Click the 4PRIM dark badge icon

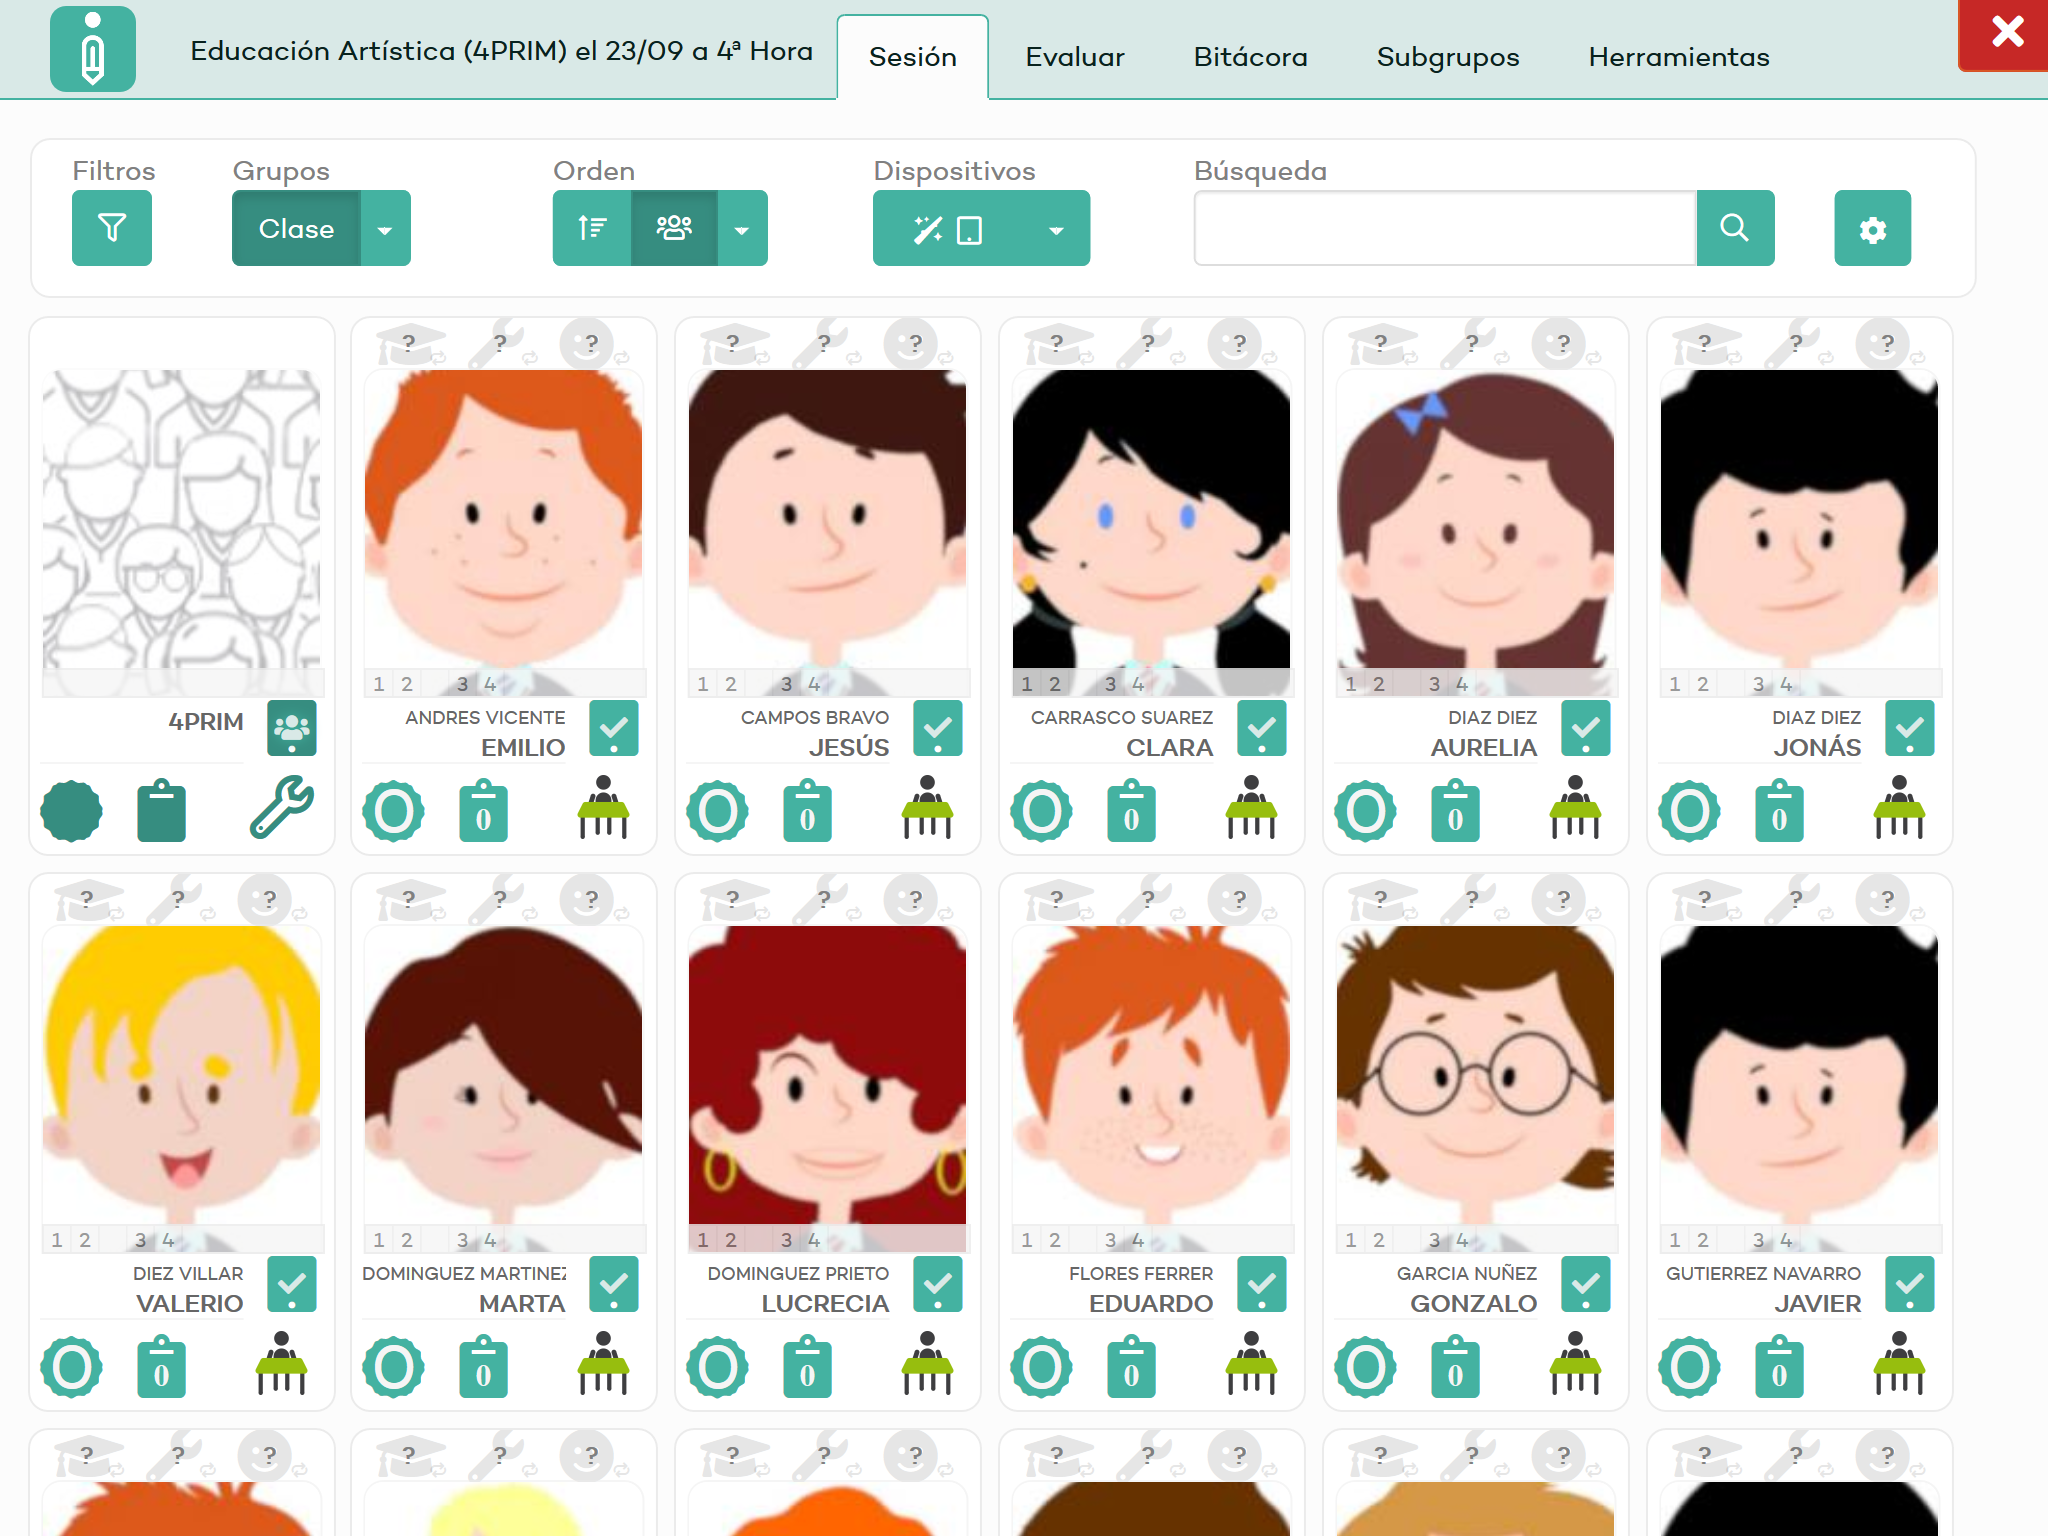point(71,810)
